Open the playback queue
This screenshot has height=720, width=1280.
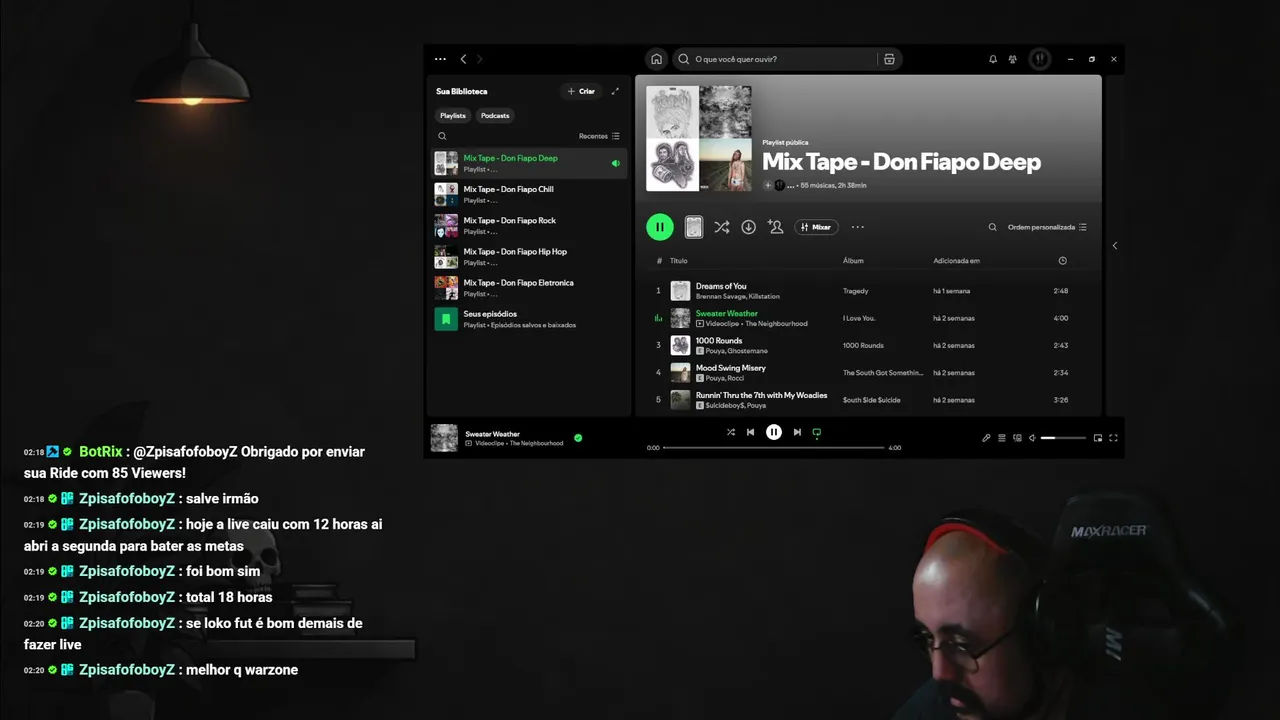click(1002, 438)
